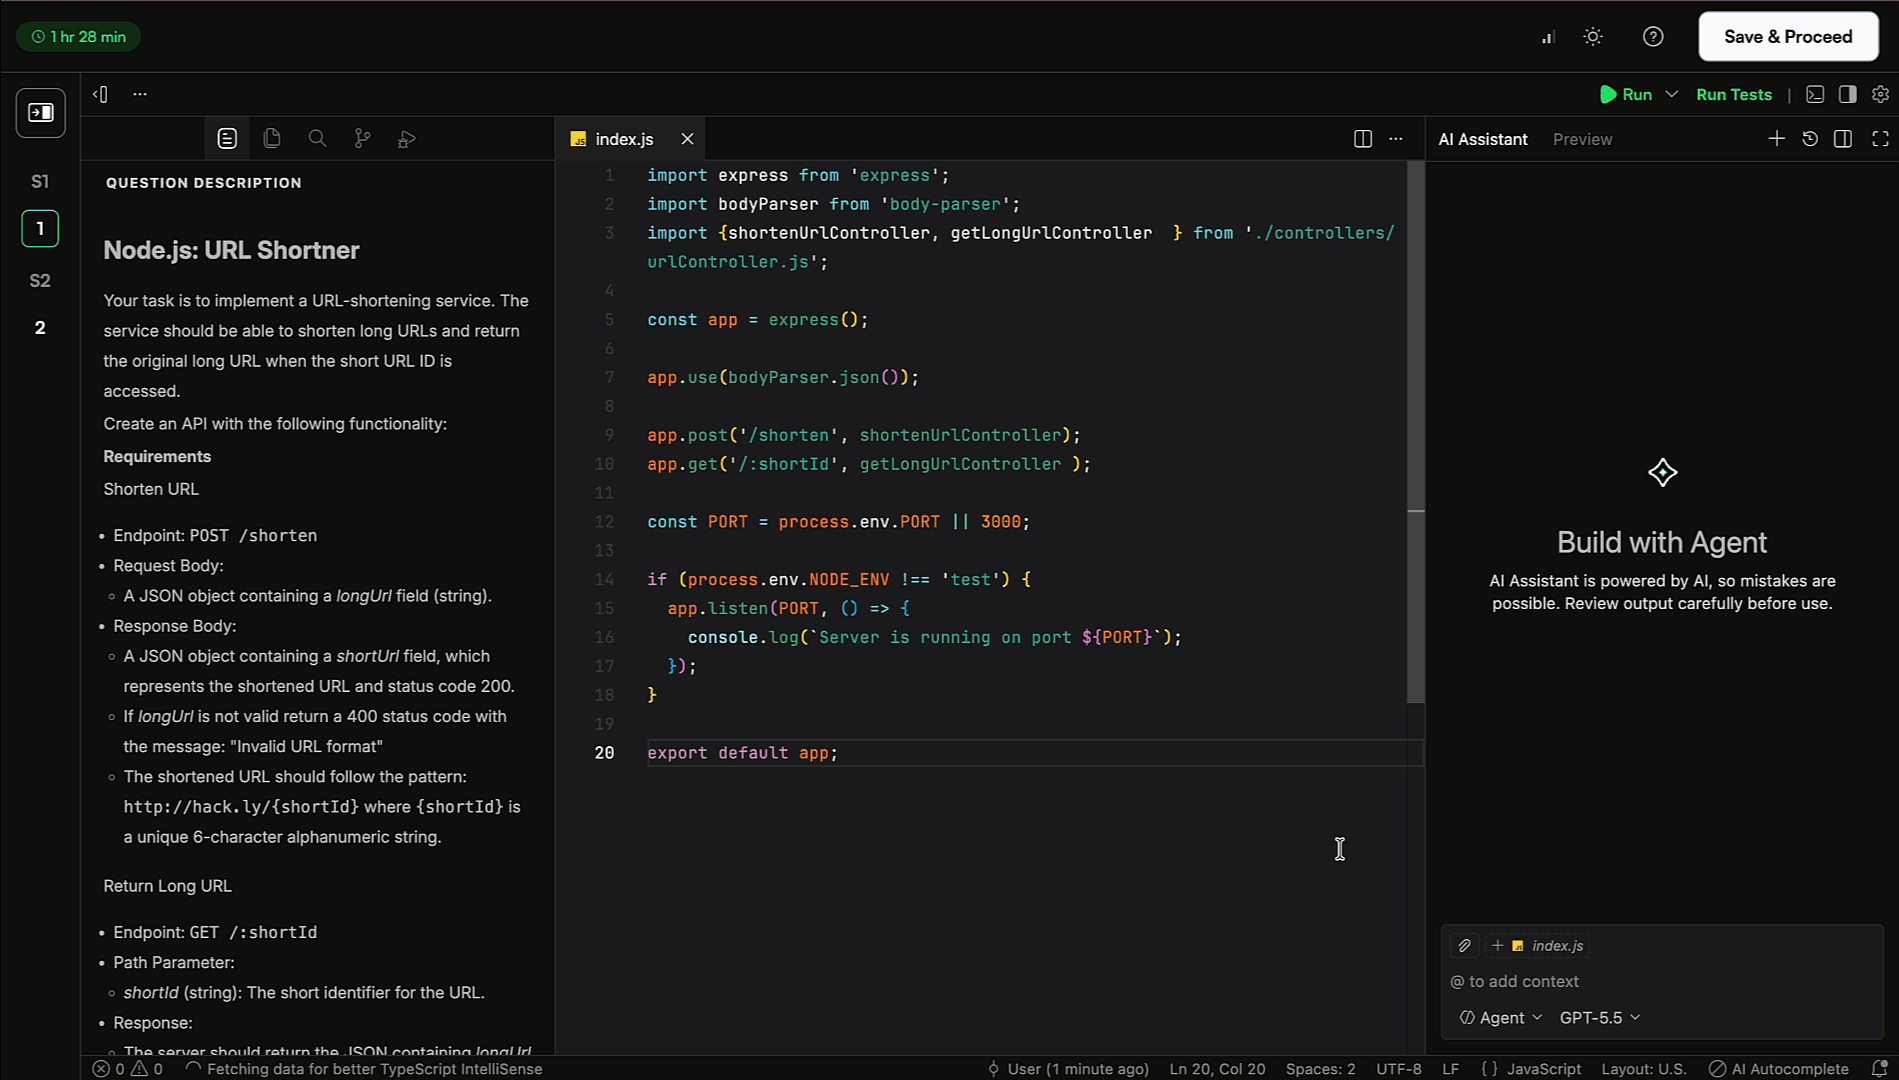Click the signal bars icon in top bar
1899x1080 pixels.
1548,37
